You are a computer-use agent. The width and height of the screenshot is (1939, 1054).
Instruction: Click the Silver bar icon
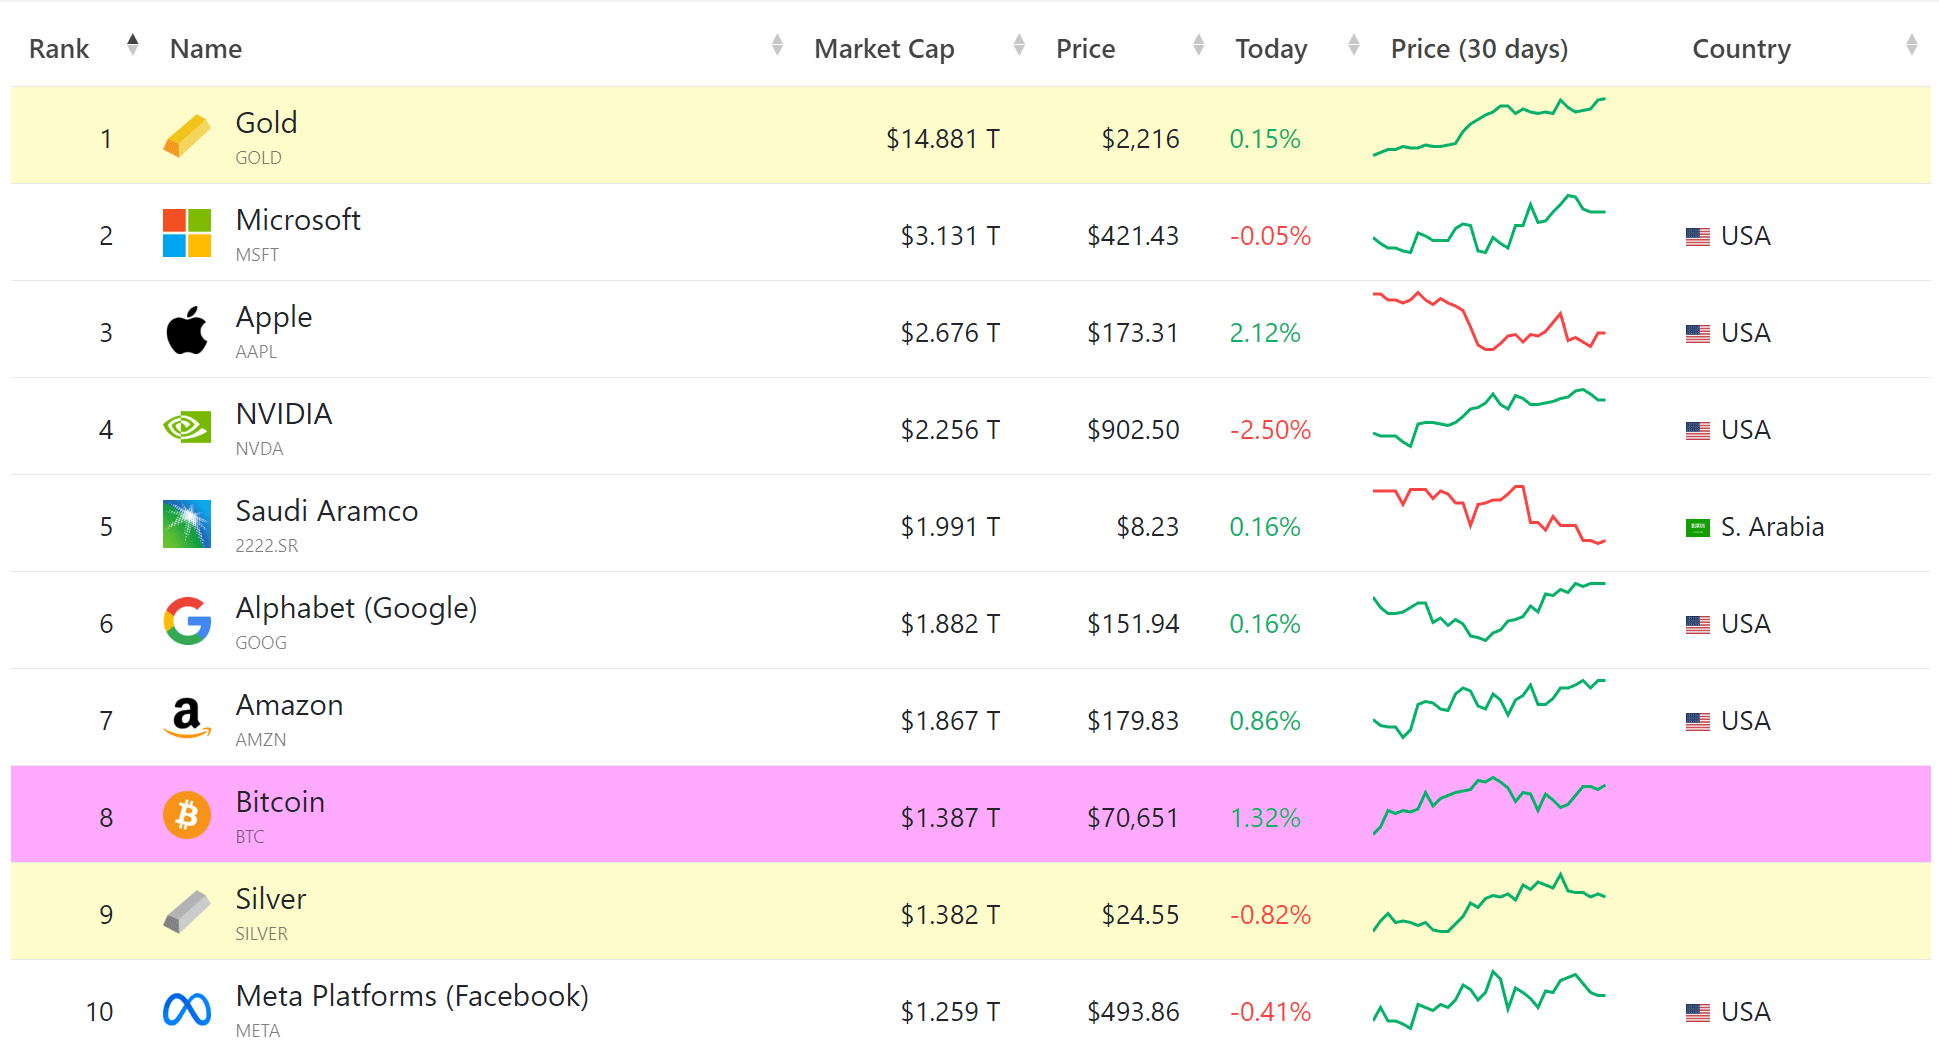(x=187, y=912)
